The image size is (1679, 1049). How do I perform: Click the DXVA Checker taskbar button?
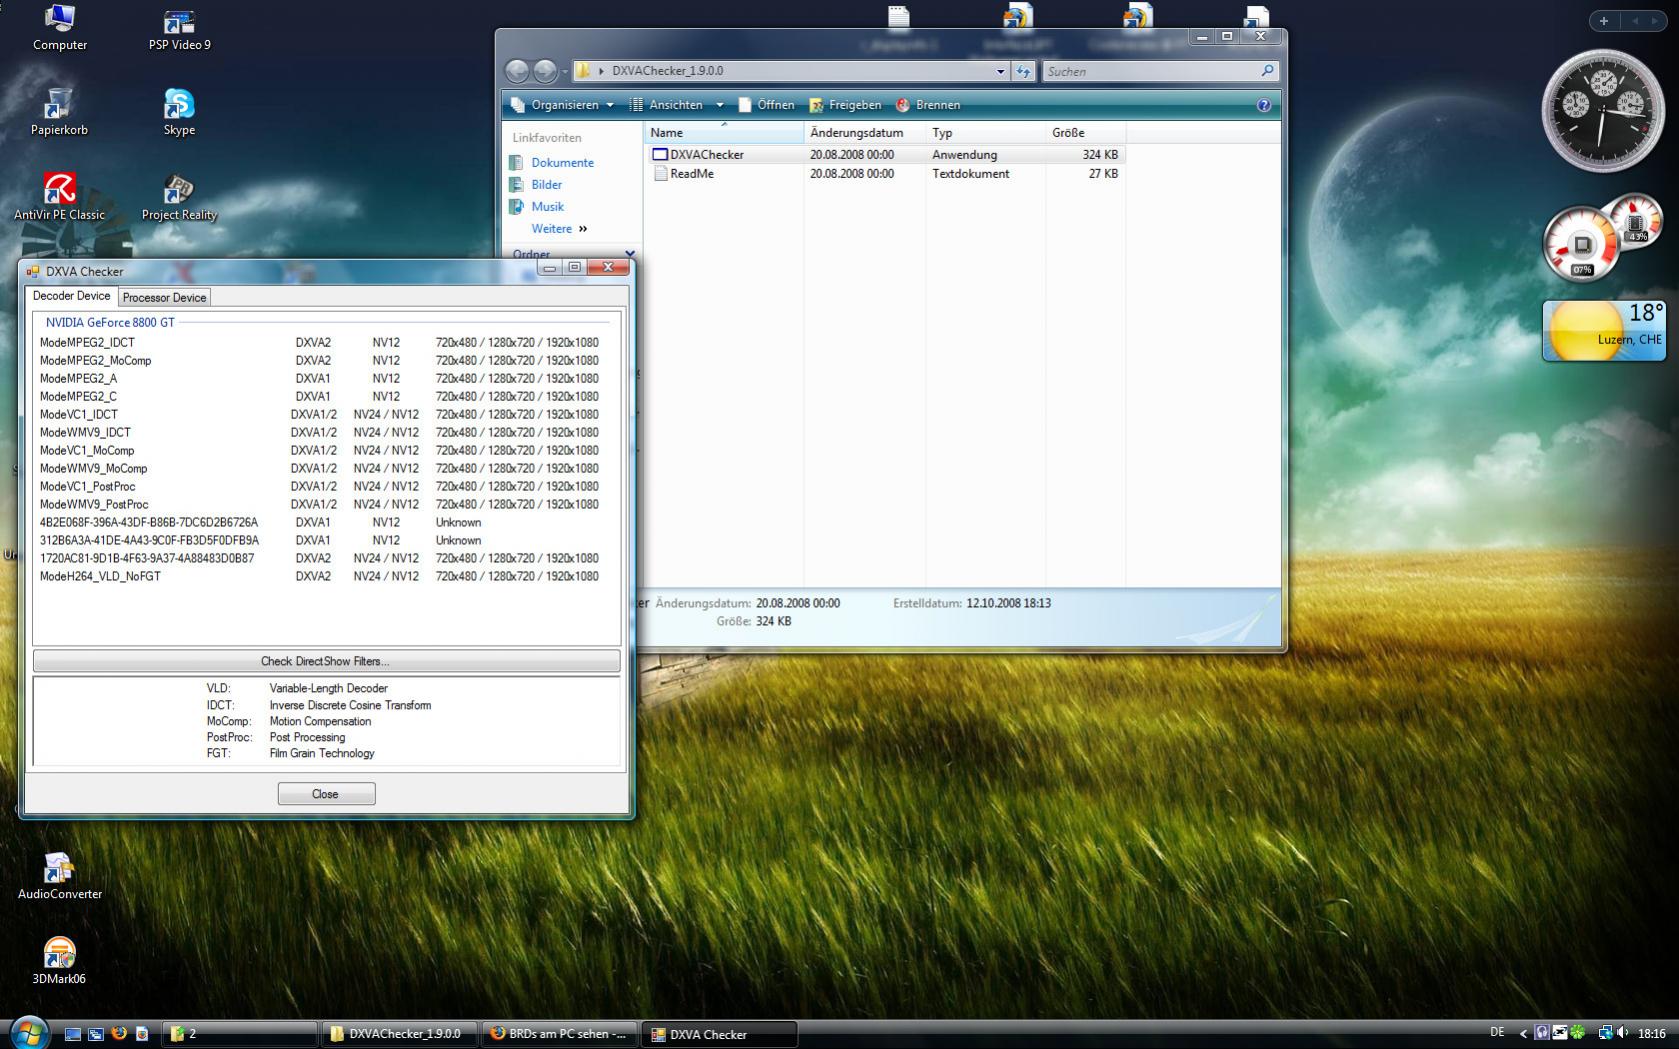pos(719,1034)
